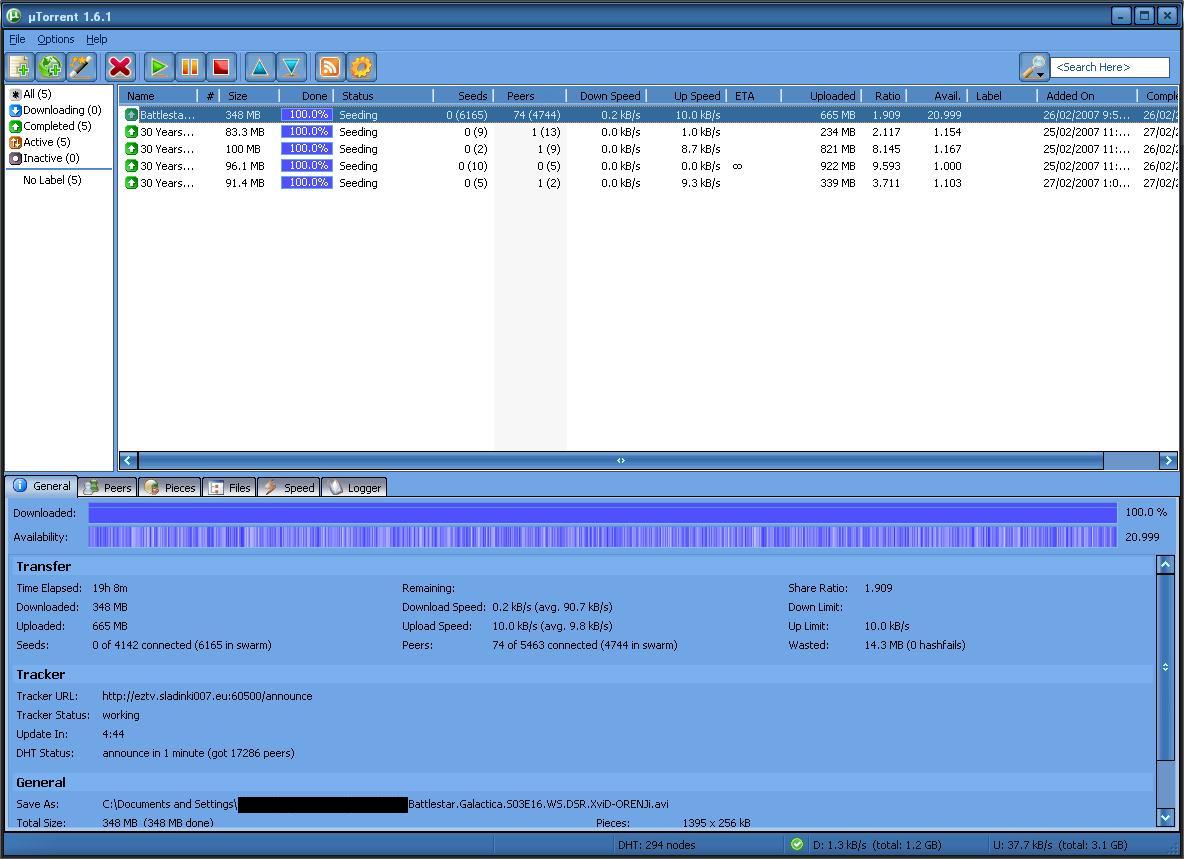Switch to the Files tab

(x=230, y=488)
